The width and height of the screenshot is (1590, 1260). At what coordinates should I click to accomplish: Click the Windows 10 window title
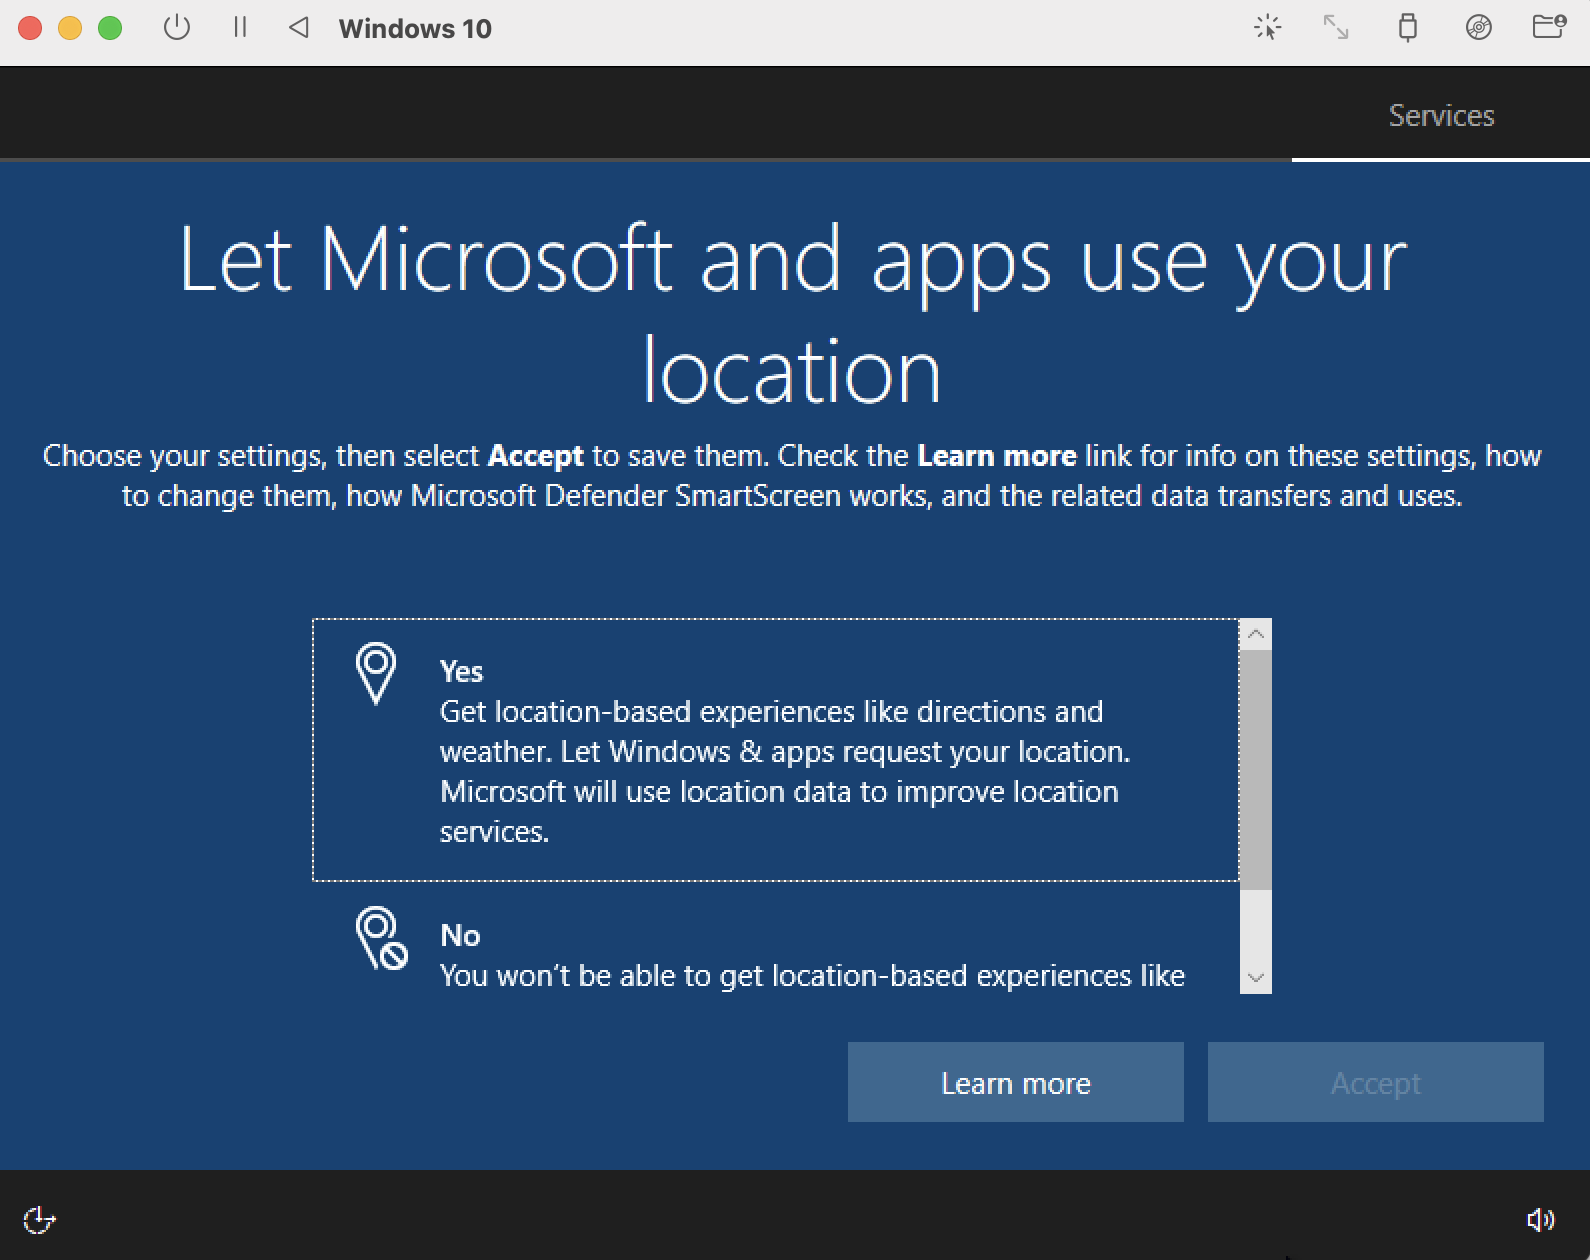tap(415, 29)
